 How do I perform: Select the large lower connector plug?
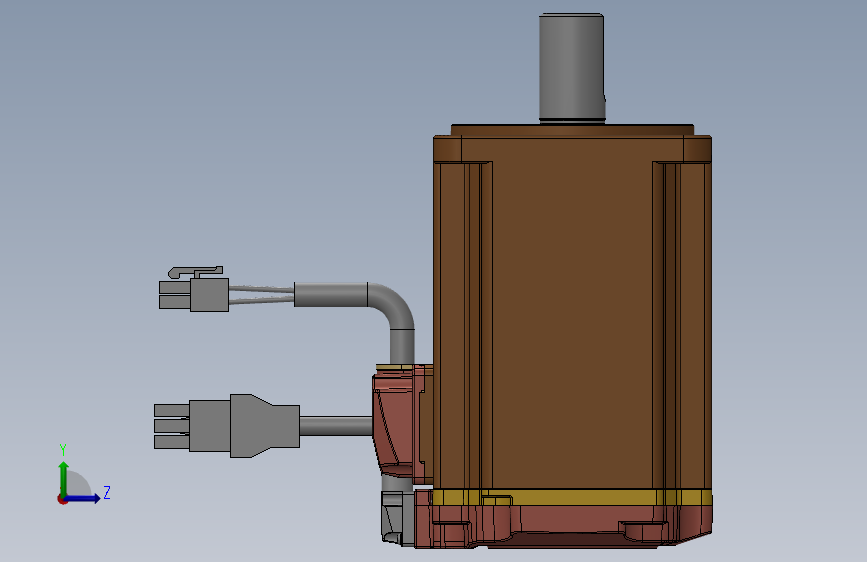click(227, 426)
